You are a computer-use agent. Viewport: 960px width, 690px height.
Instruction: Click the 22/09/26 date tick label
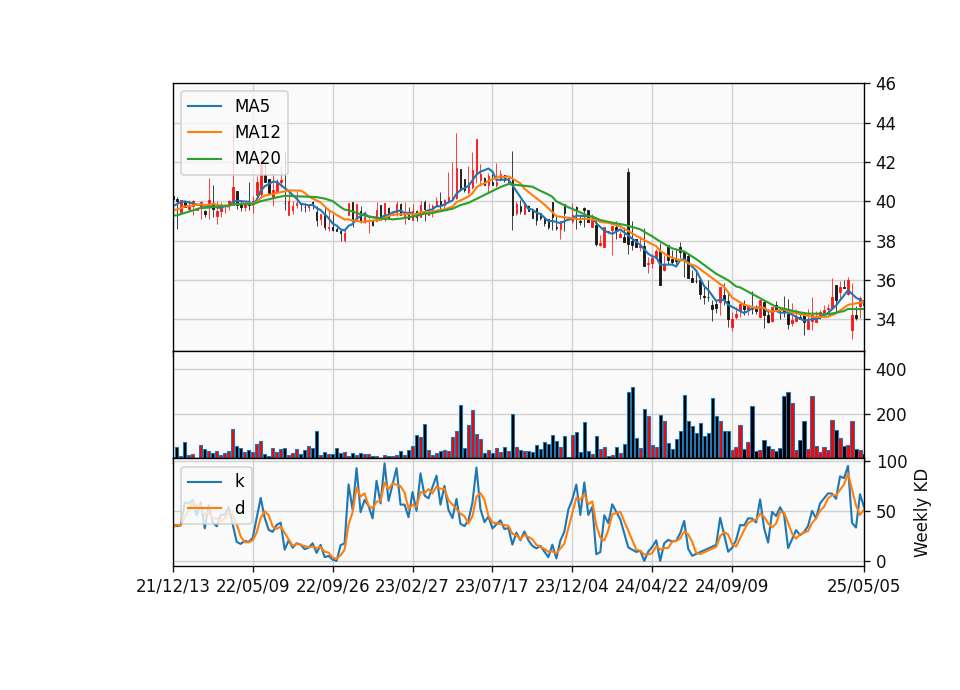click(333, 586)
